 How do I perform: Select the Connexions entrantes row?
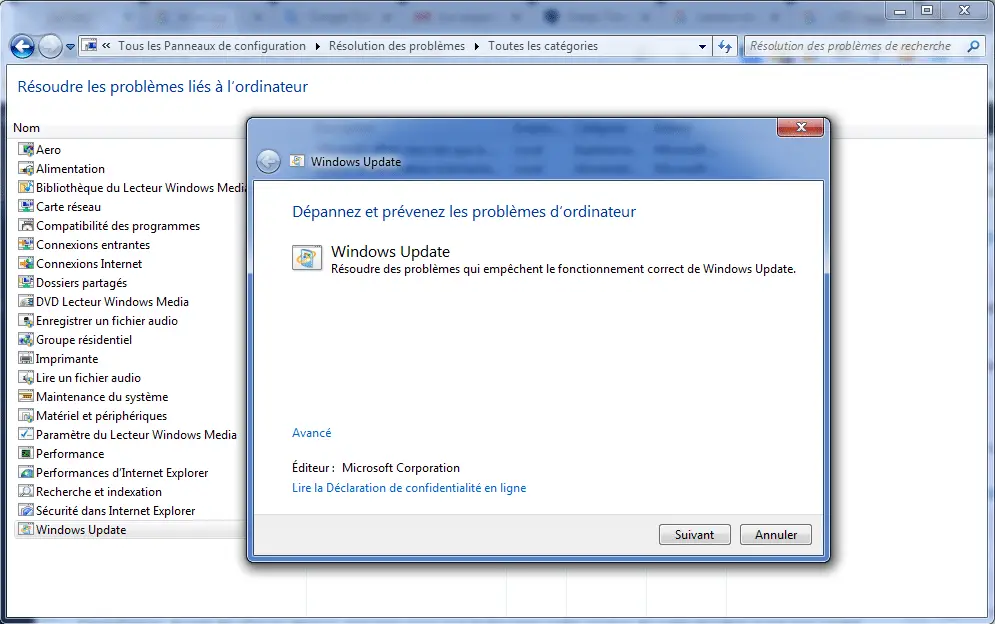(x=93, y=245)
